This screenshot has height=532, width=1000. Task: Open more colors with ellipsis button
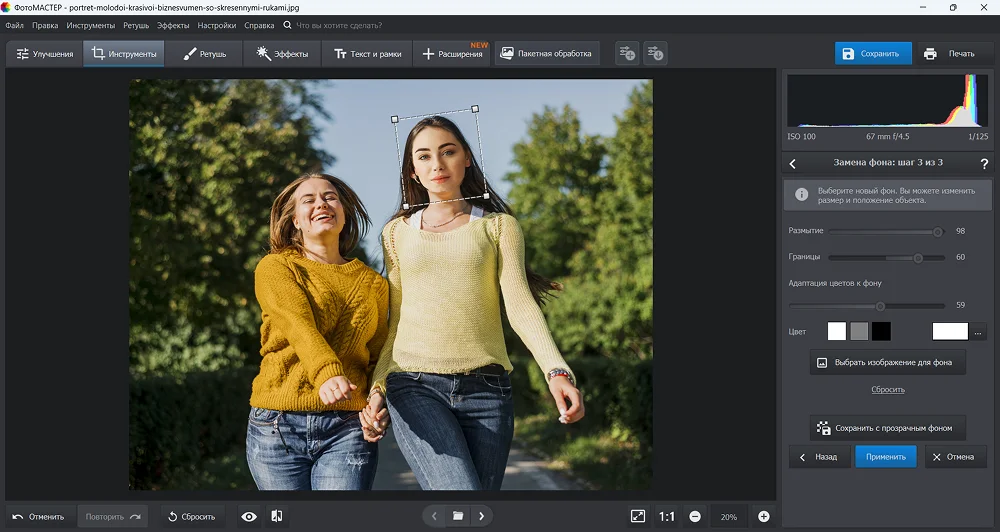(979, 332)
